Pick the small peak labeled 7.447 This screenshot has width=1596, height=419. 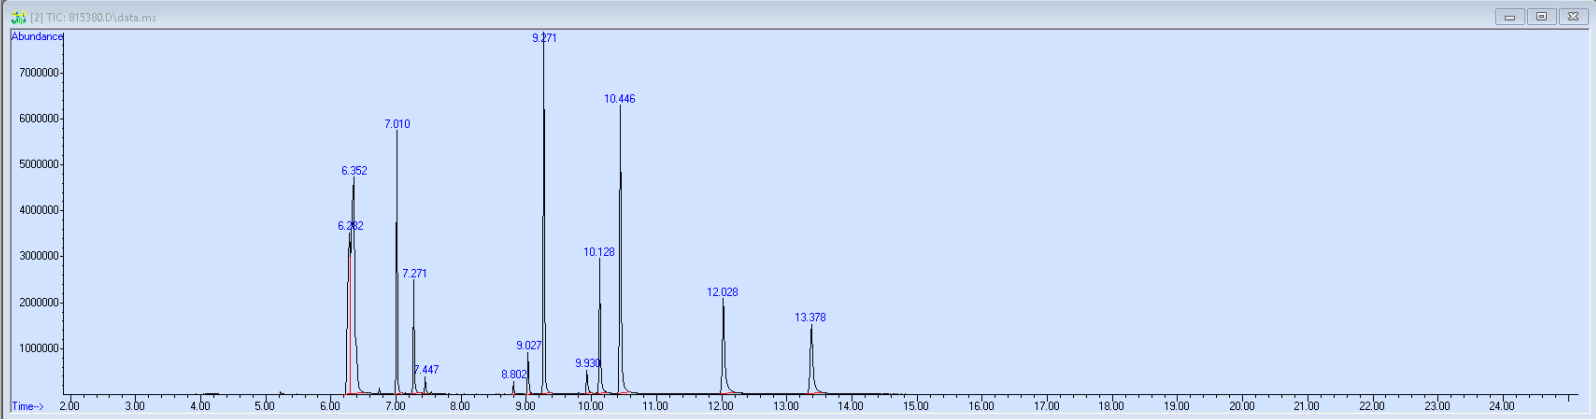[426, 370]
